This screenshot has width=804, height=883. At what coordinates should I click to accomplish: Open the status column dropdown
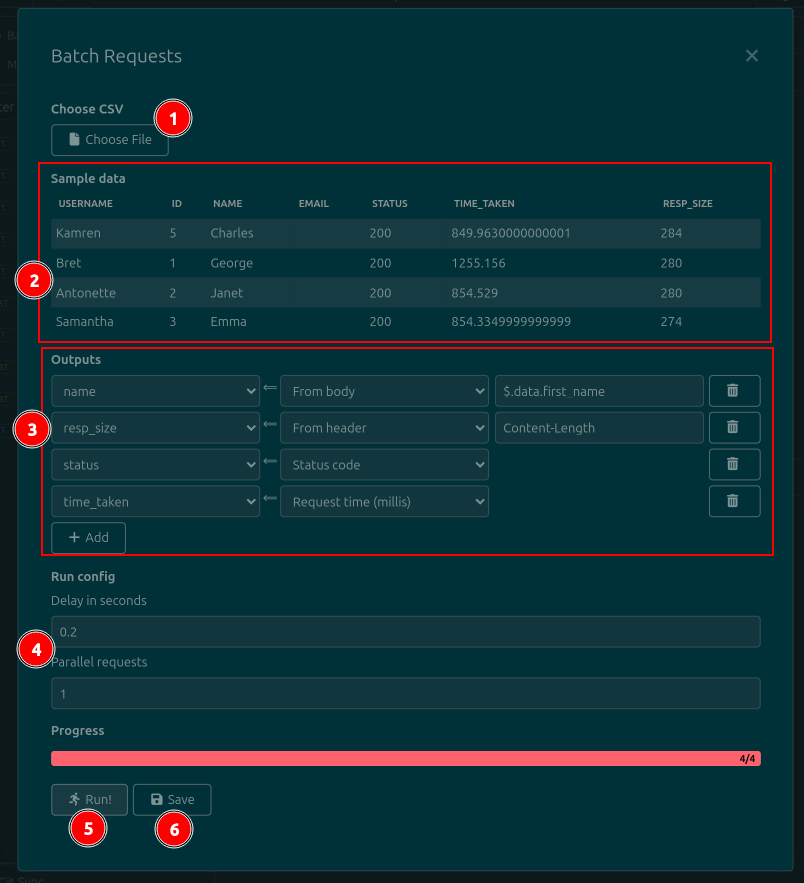tap(155, 465)
